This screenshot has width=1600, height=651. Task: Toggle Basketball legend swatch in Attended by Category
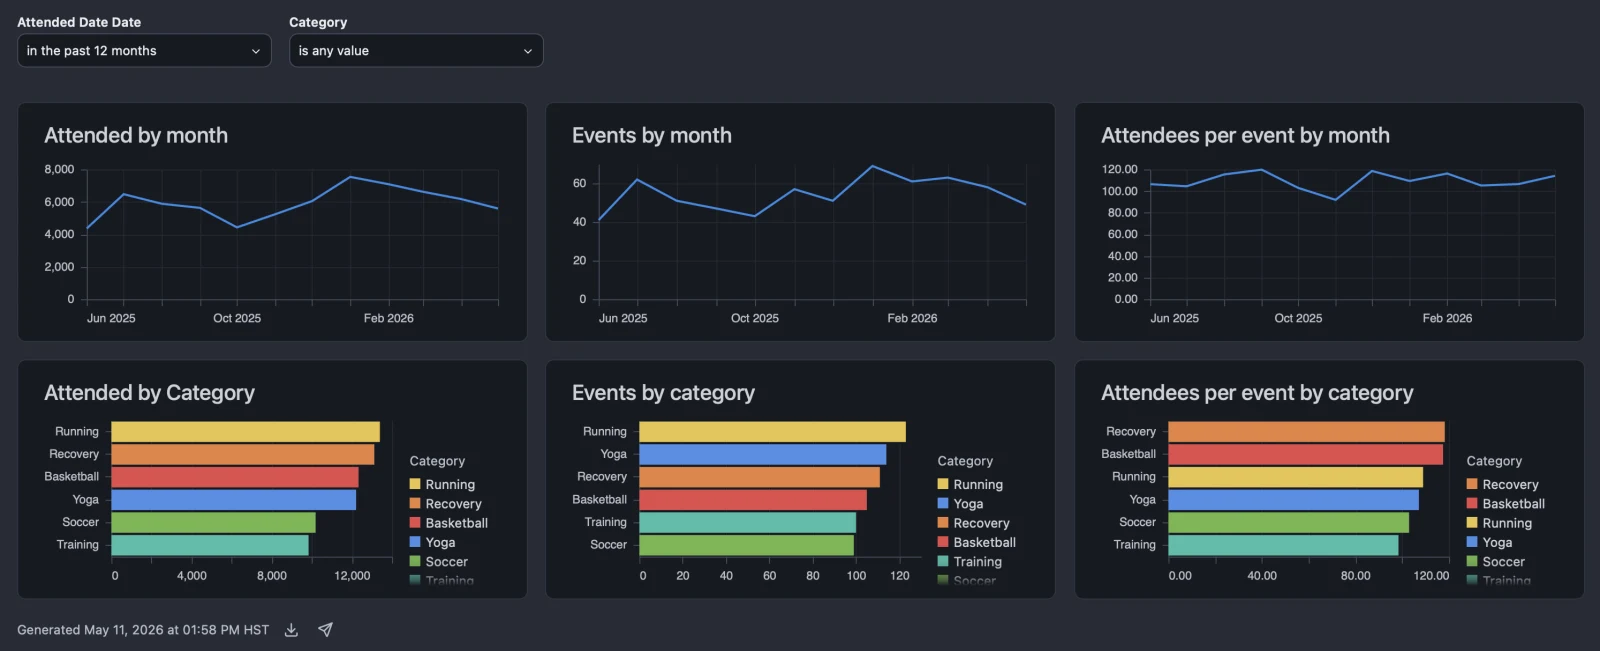tap(415, 523)
